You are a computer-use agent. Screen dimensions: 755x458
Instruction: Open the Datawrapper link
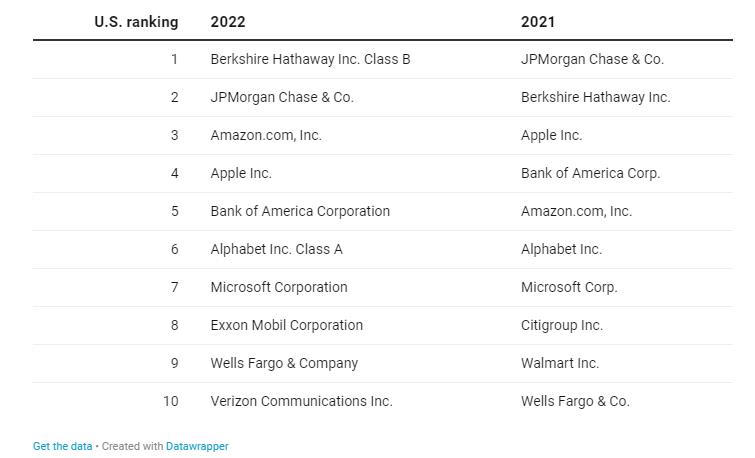click(197, 446)
